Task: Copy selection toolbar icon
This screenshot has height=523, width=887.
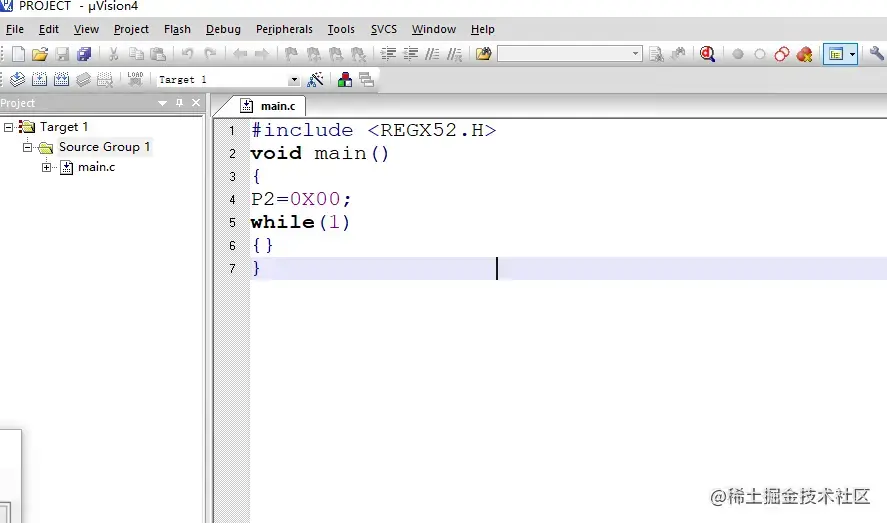Action: (x=136, y=54)
